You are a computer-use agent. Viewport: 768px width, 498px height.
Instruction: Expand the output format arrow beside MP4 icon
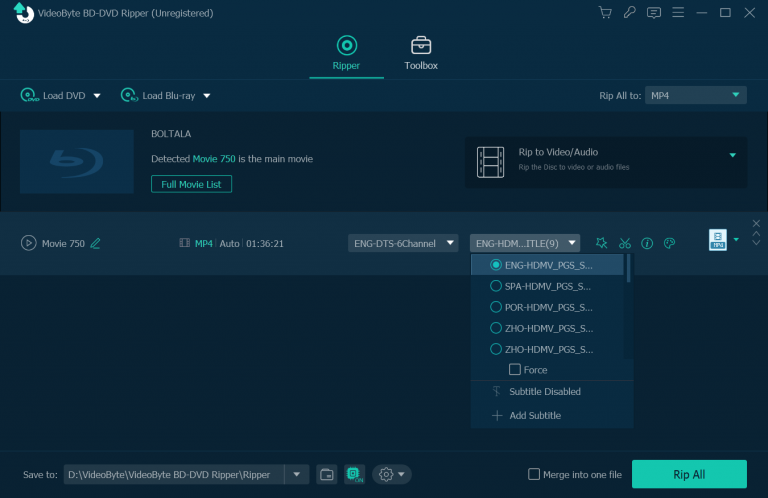click(x=736, y=239)
